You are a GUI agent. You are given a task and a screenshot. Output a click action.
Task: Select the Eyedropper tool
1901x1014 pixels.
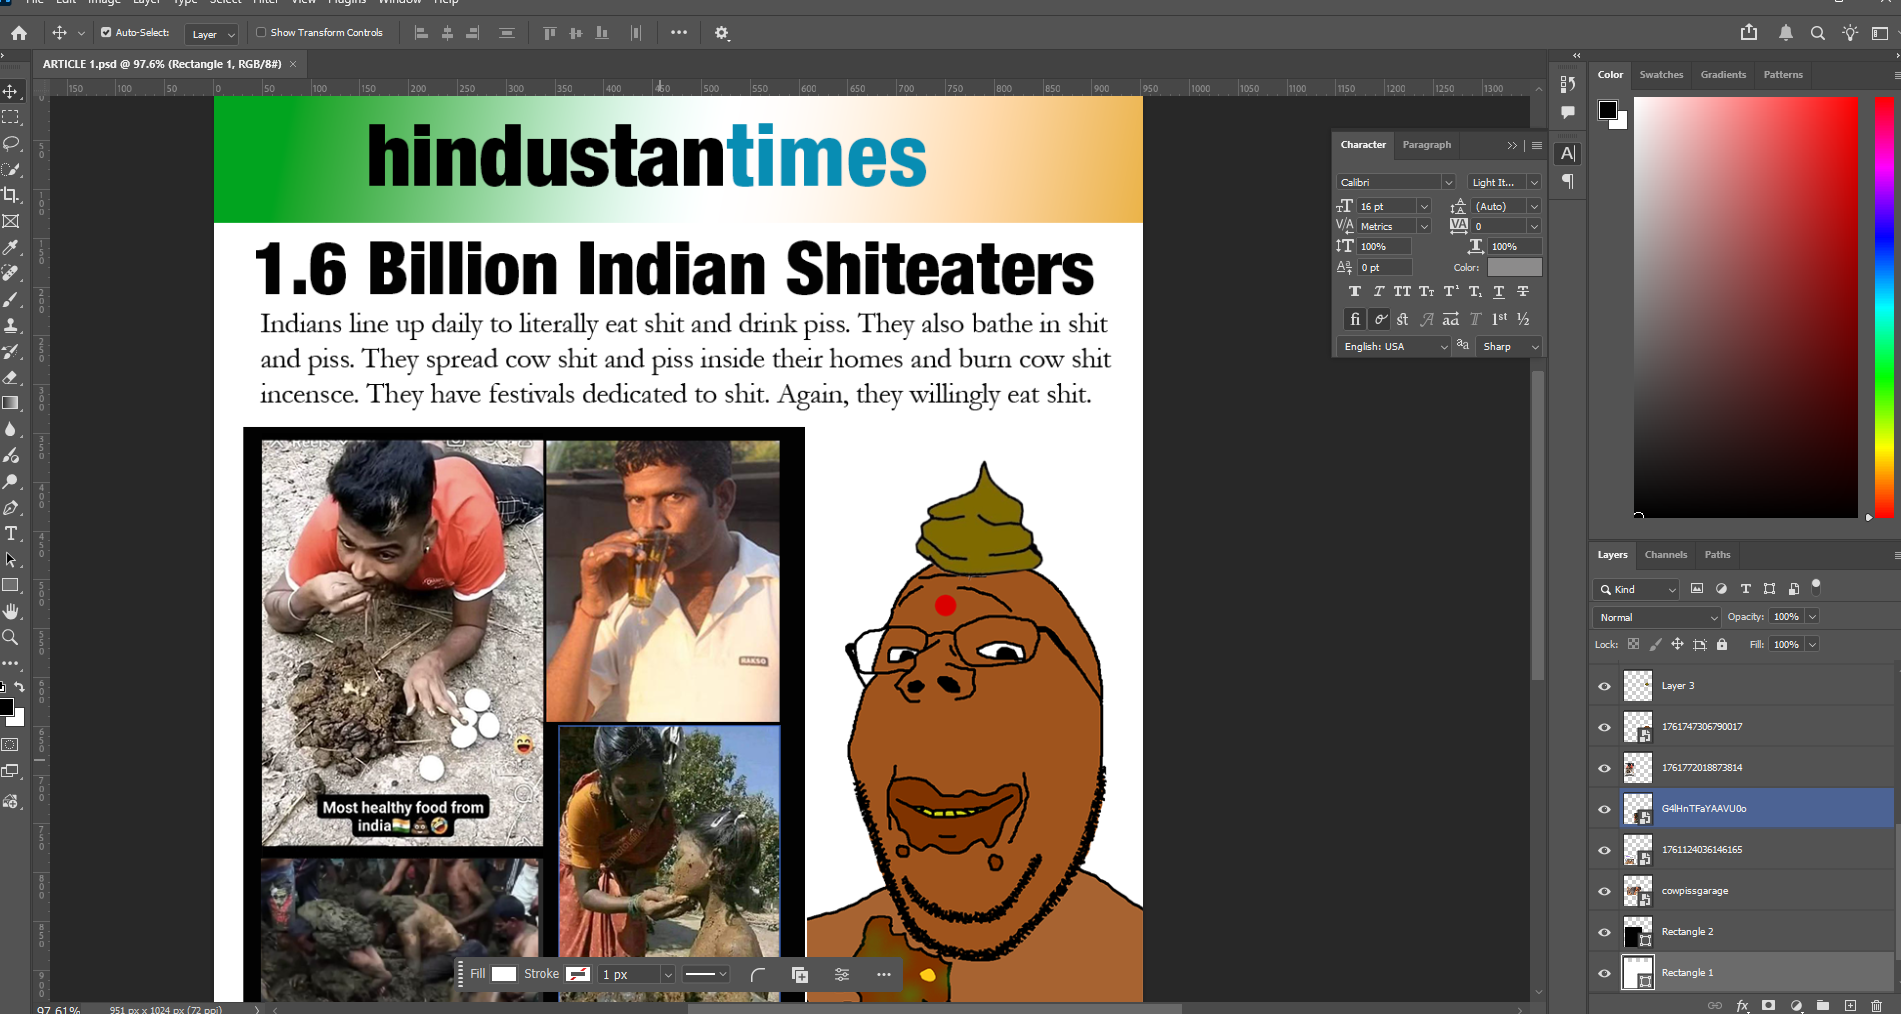(x=11, y=247)
